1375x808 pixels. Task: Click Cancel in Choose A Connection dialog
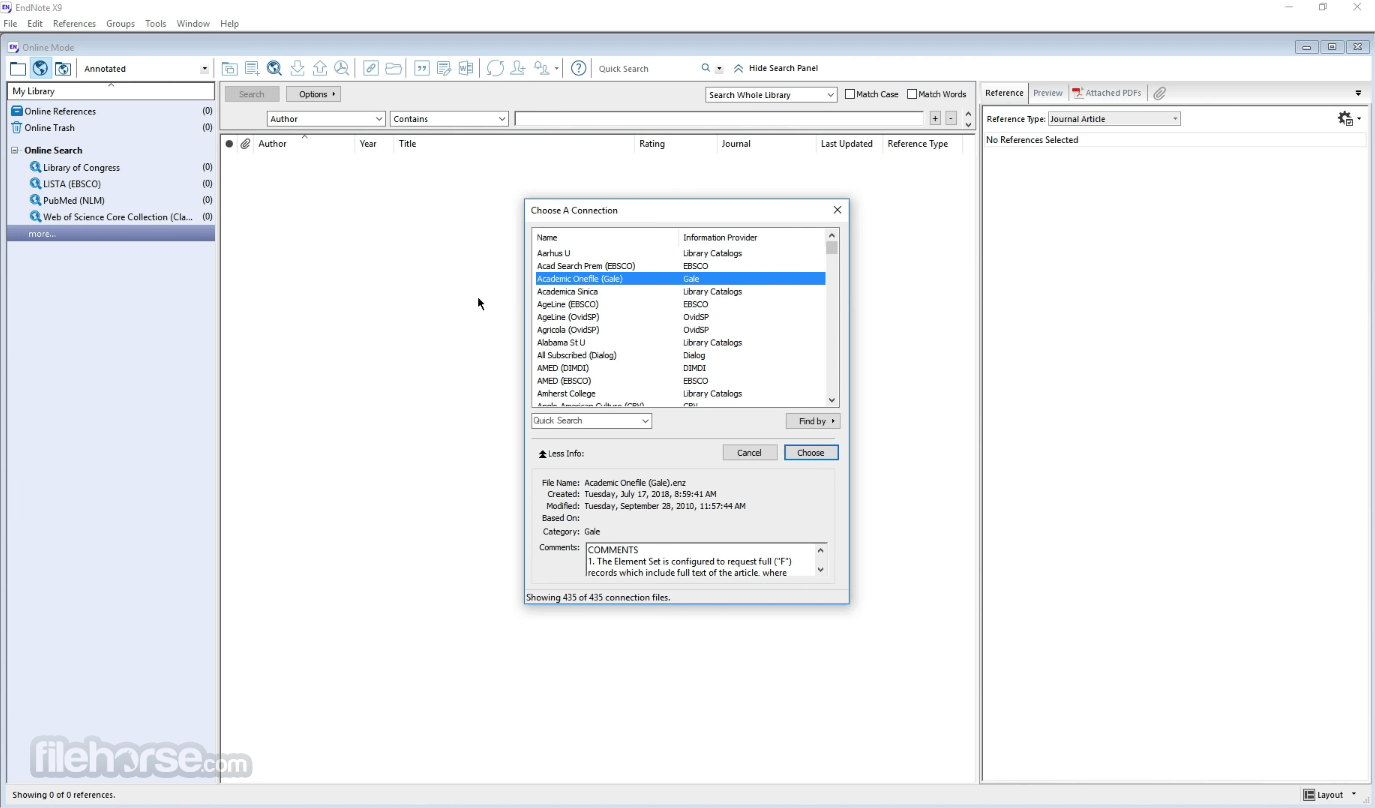750,453
